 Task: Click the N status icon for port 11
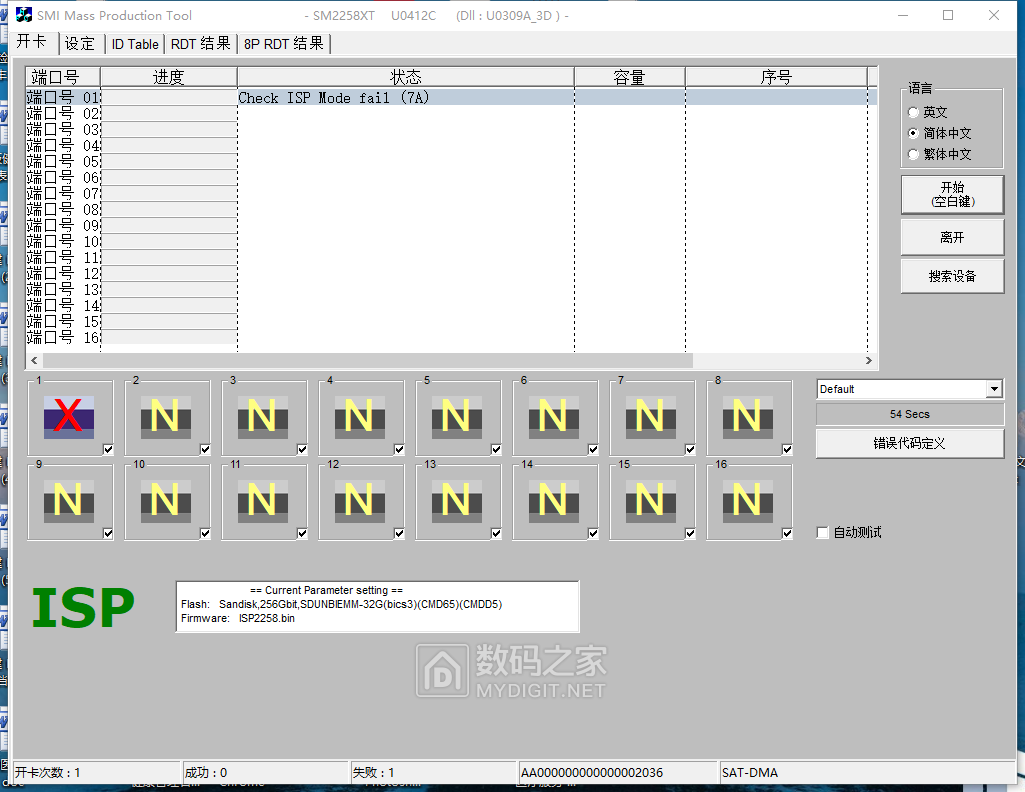pyautogui.click(x=263, y=501)
